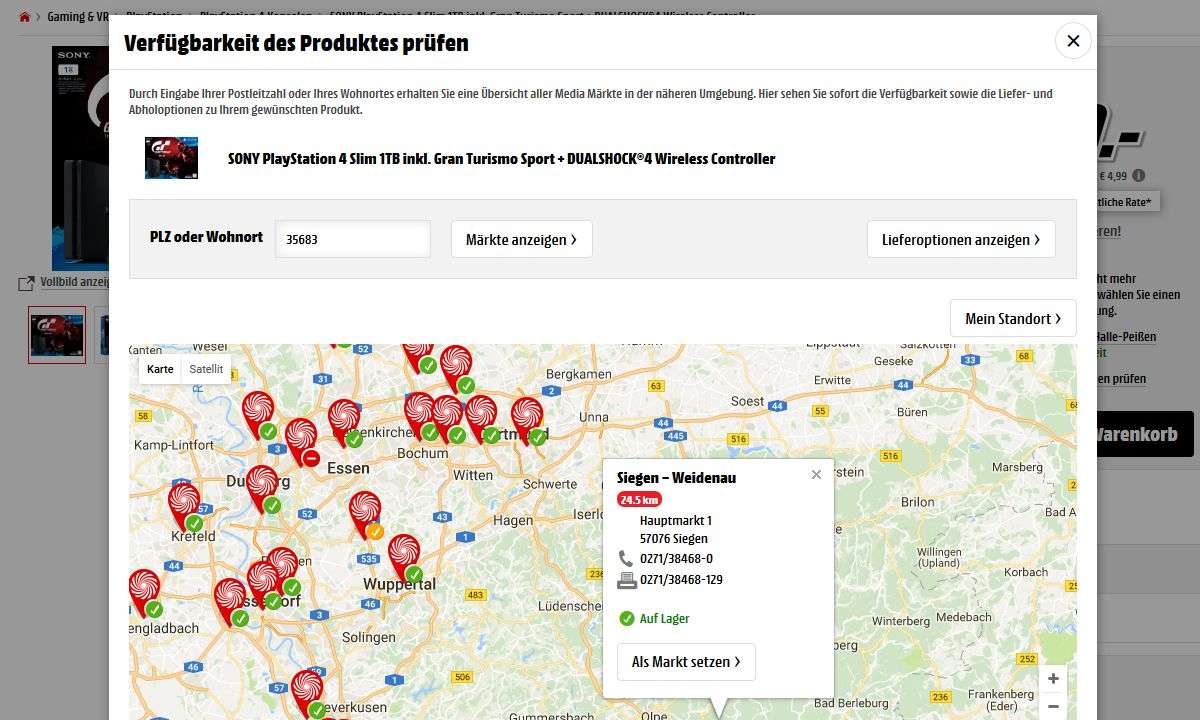Open the Halle-Peißen store link

(x=1126, y=336)
